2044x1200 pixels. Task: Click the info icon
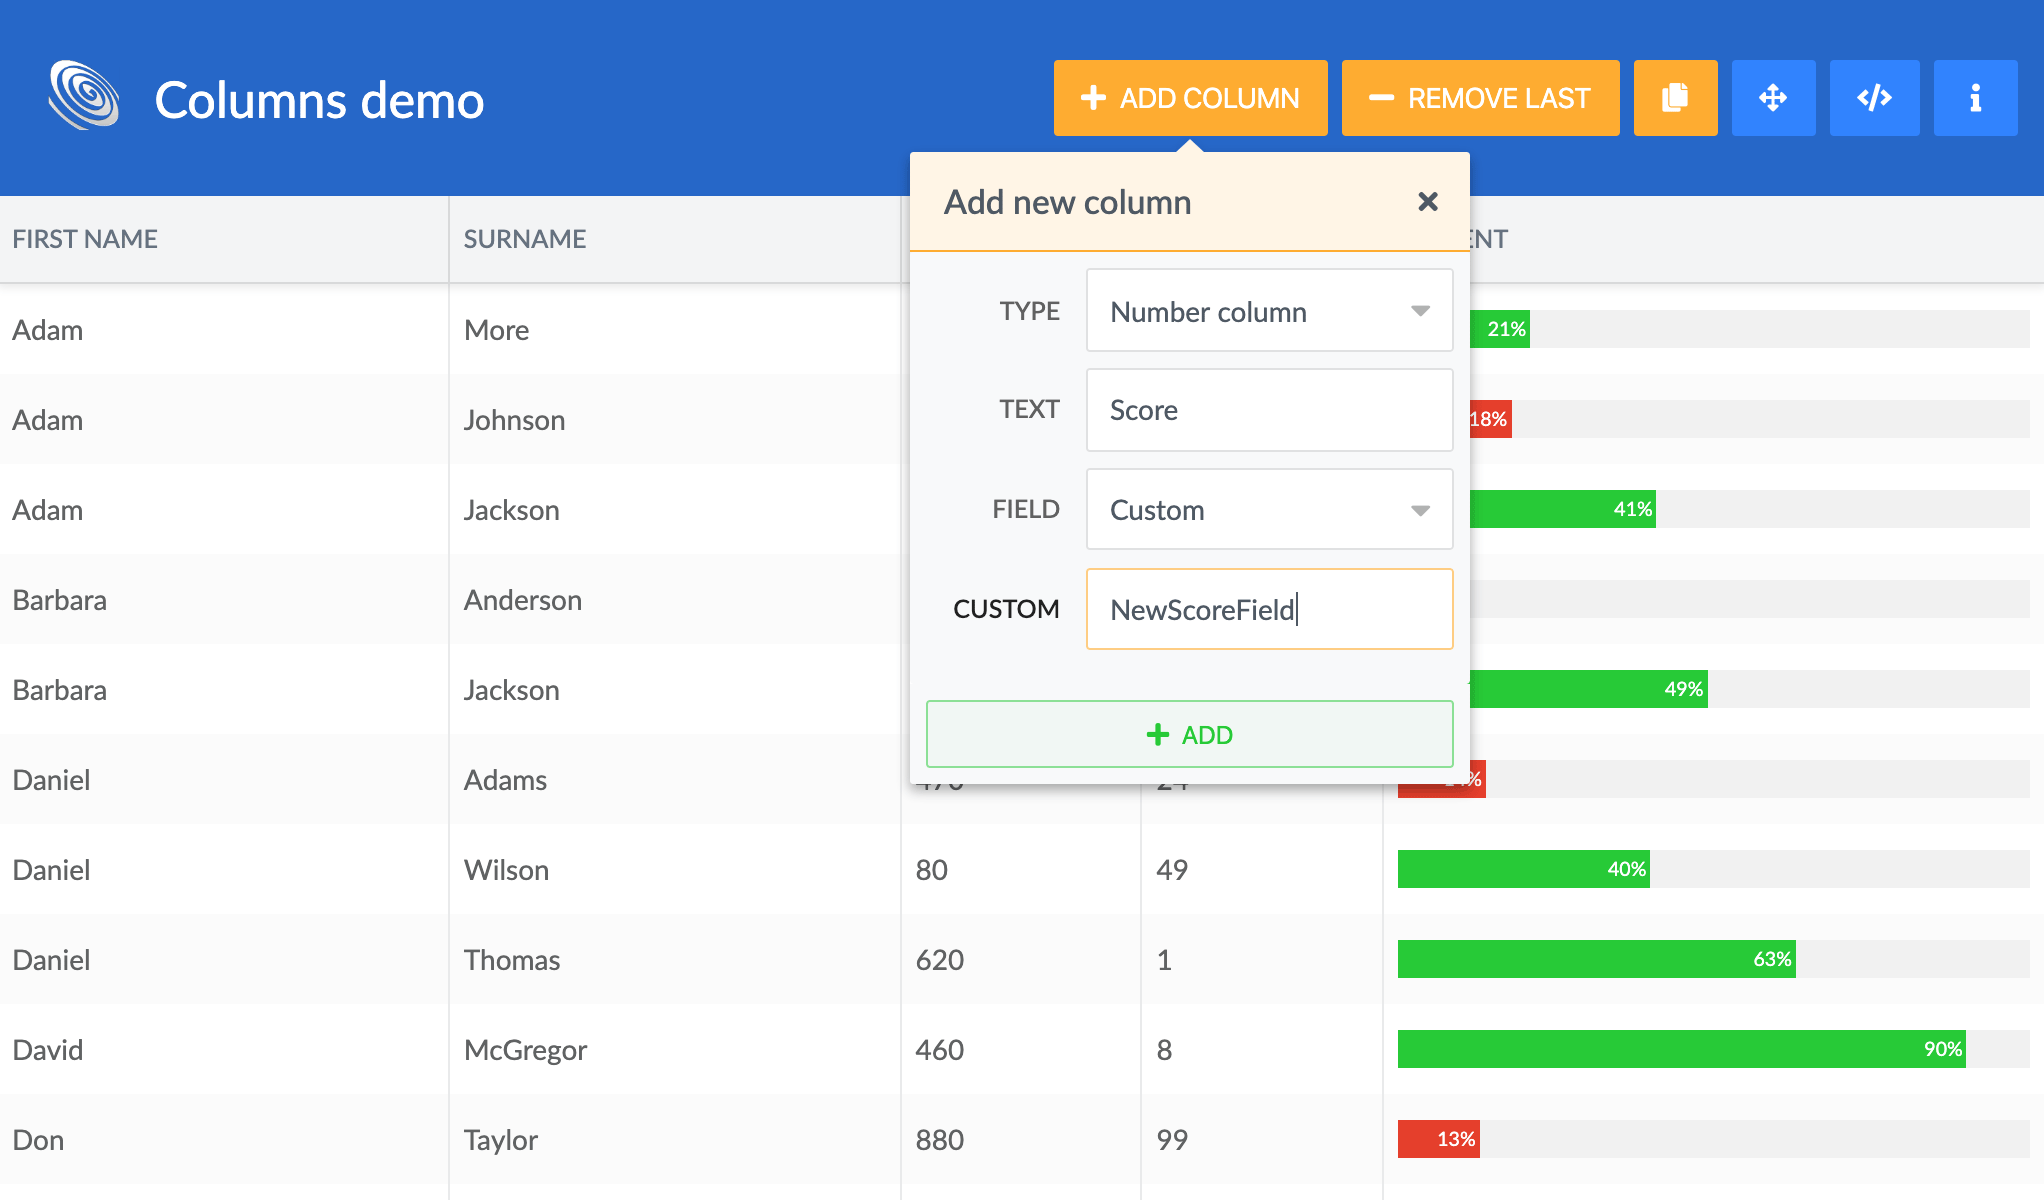tap(1975, 97)
